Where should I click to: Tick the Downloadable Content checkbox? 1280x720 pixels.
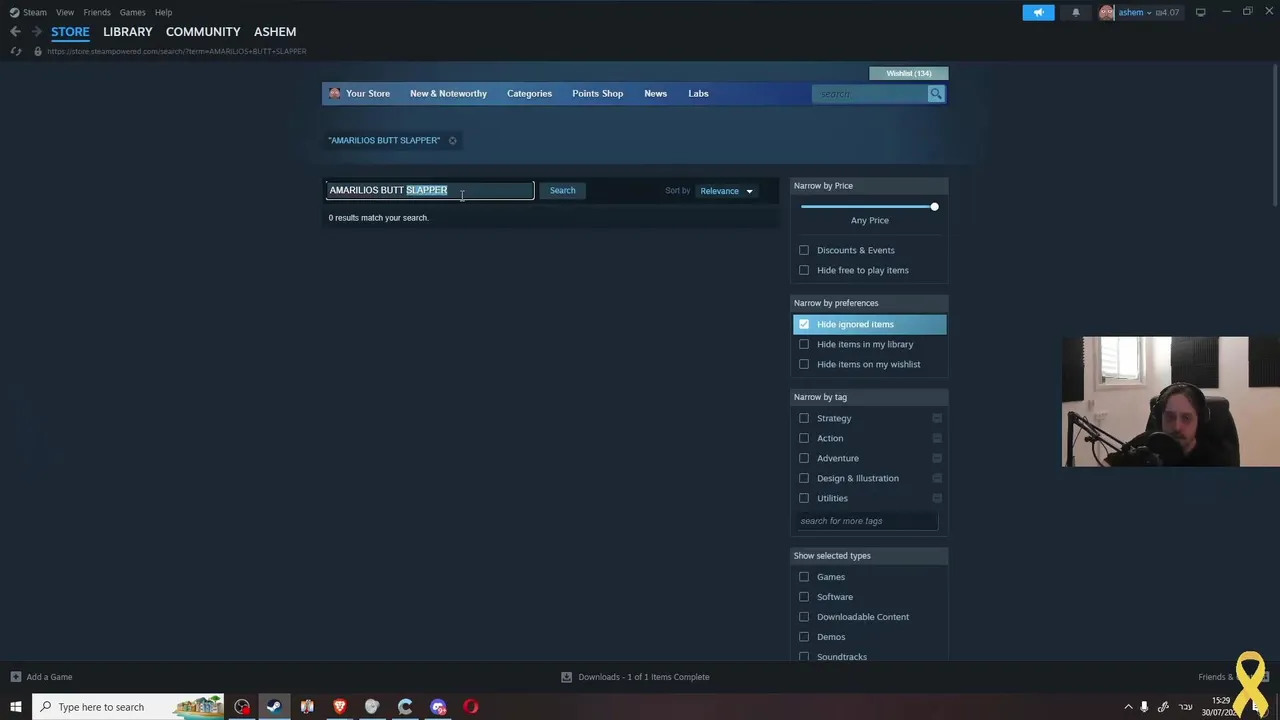coord(804,617)
